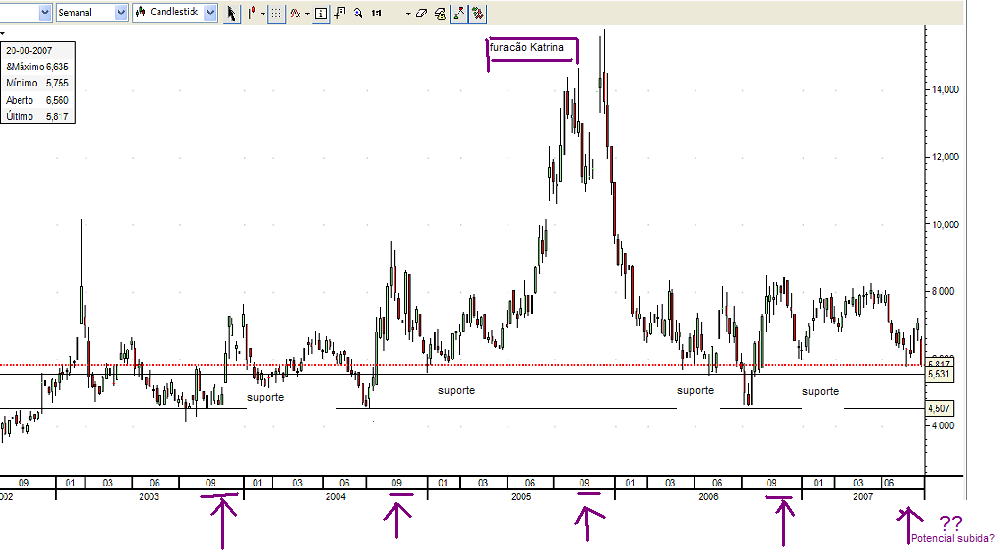Select the bar line drawing tool
The image size is (1000, 555).
click(252, 13)
